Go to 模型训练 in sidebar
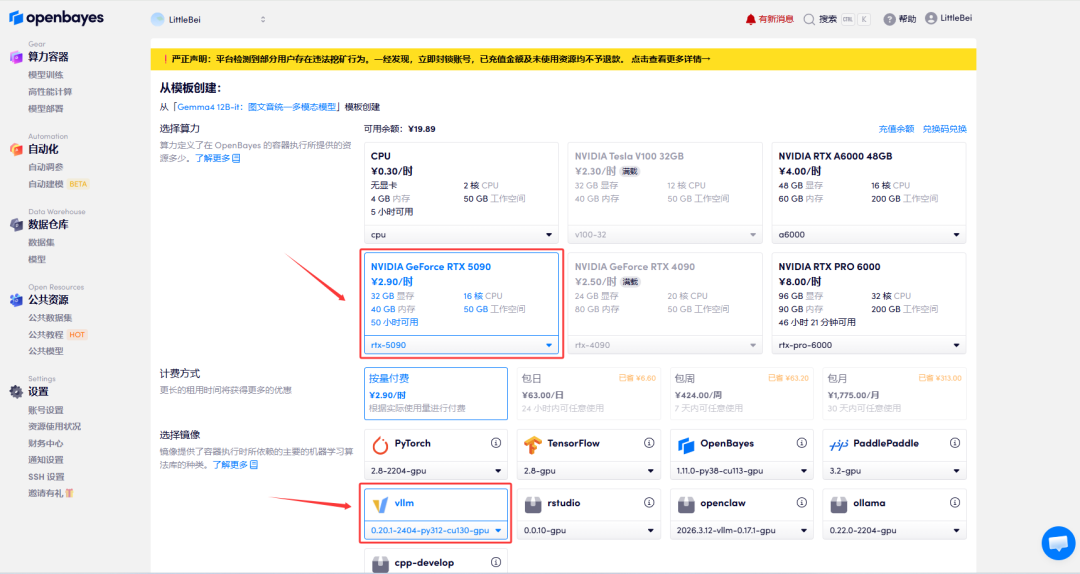This screenshot has height=574, width=1080. [x=45, y=74]
